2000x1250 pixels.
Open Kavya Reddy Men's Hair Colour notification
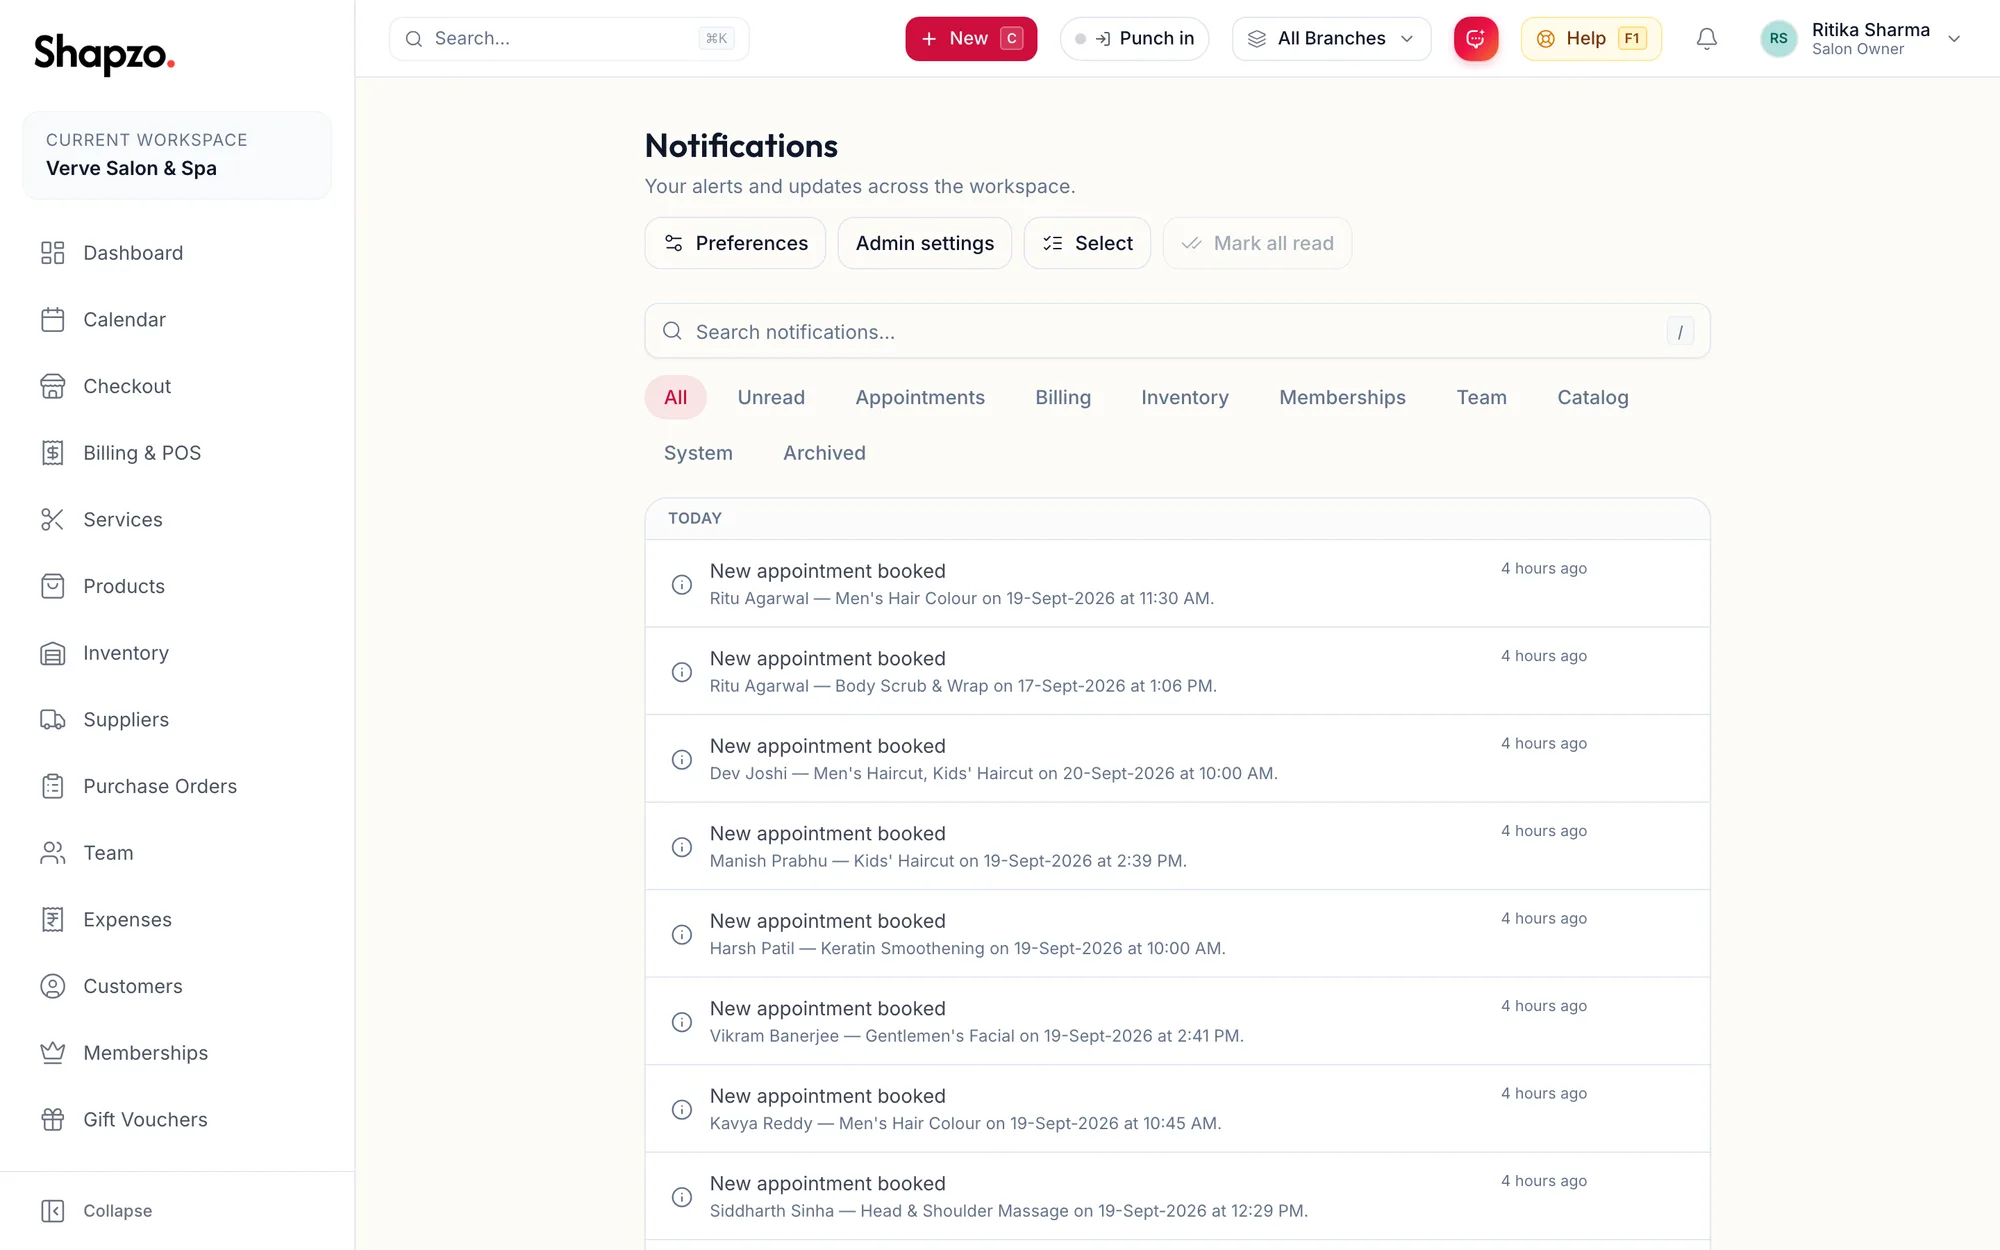(1177, 1109)
